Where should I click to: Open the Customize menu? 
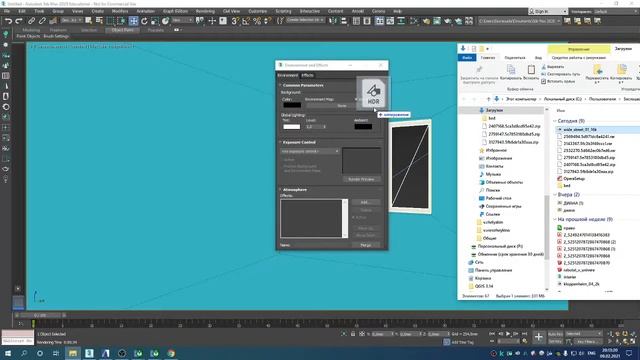point(258,11)
